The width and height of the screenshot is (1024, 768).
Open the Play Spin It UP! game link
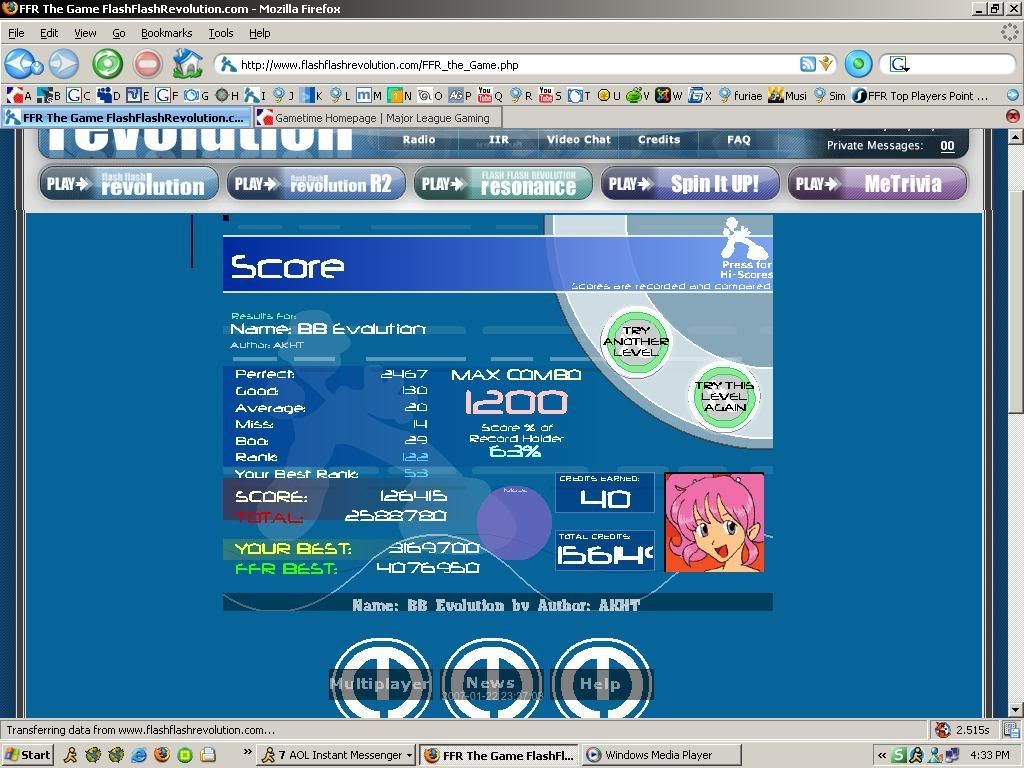tap(689, 184)
